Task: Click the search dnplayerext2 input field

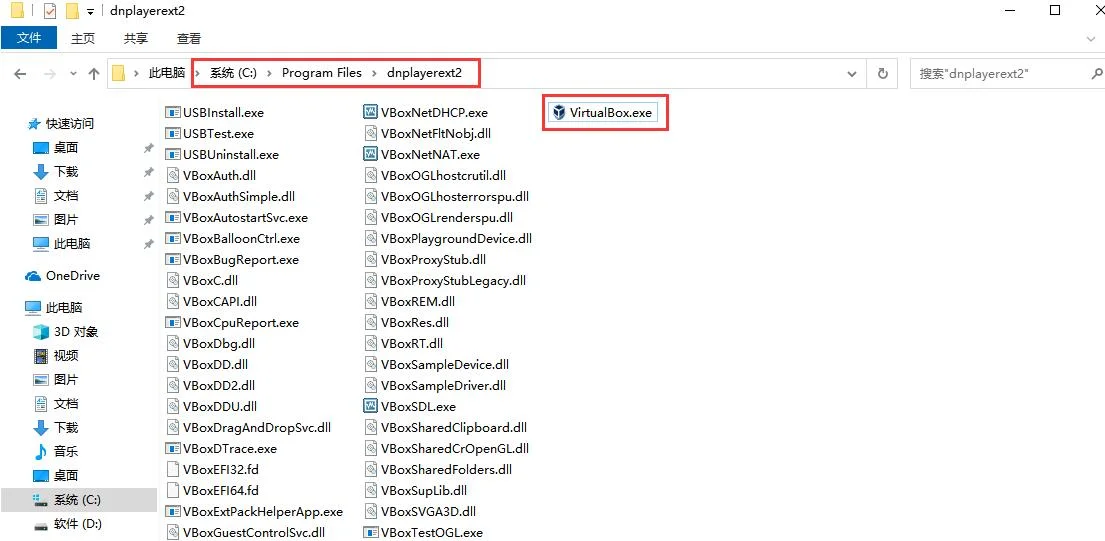Action: [x=1001, y=73]
